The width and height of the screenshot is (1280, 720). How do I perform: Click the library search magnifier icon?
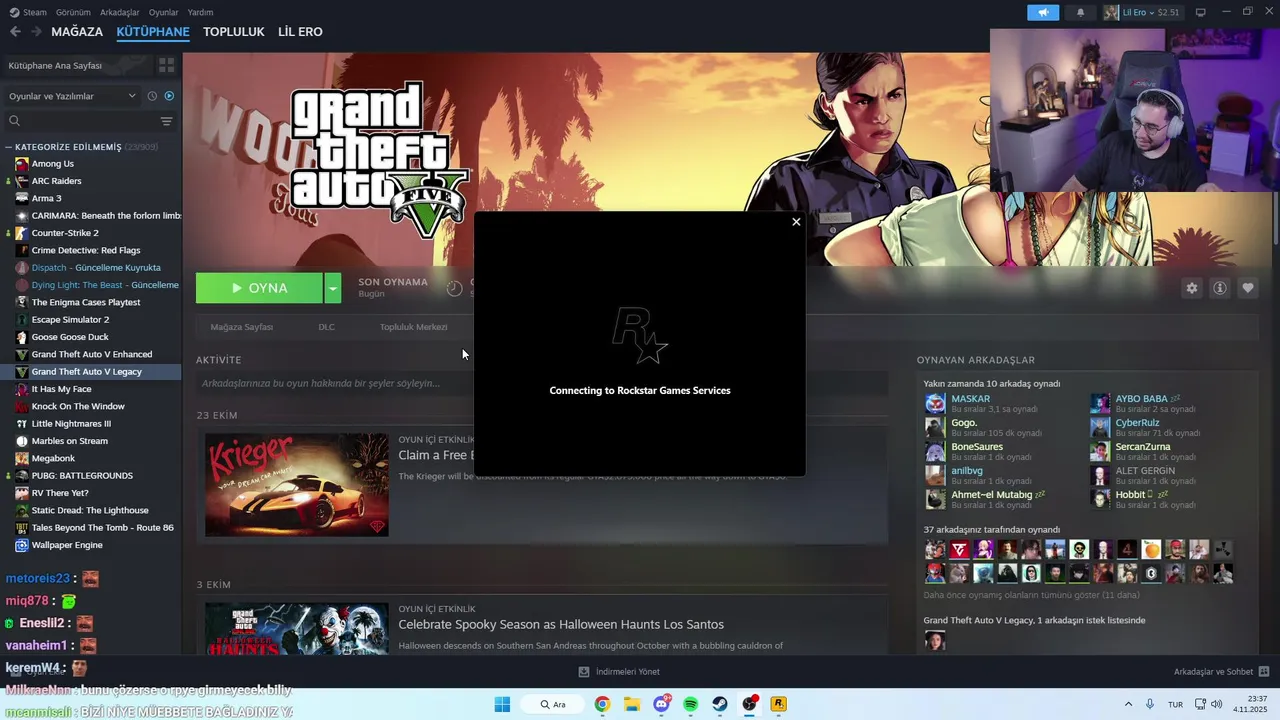[14, 121]
